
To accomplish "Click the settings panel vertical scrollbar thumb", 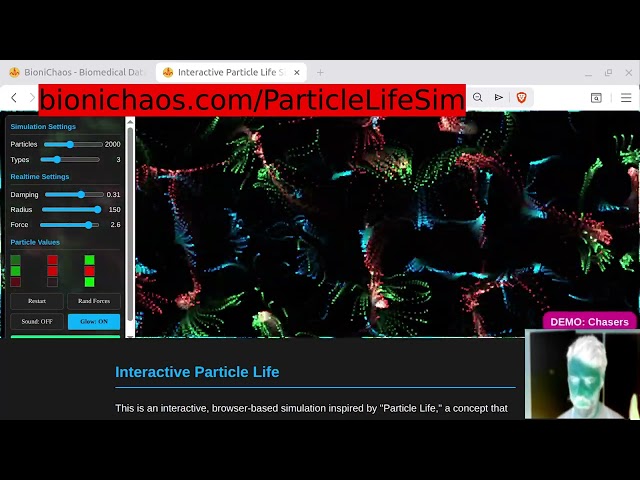I will pos(130,224).
